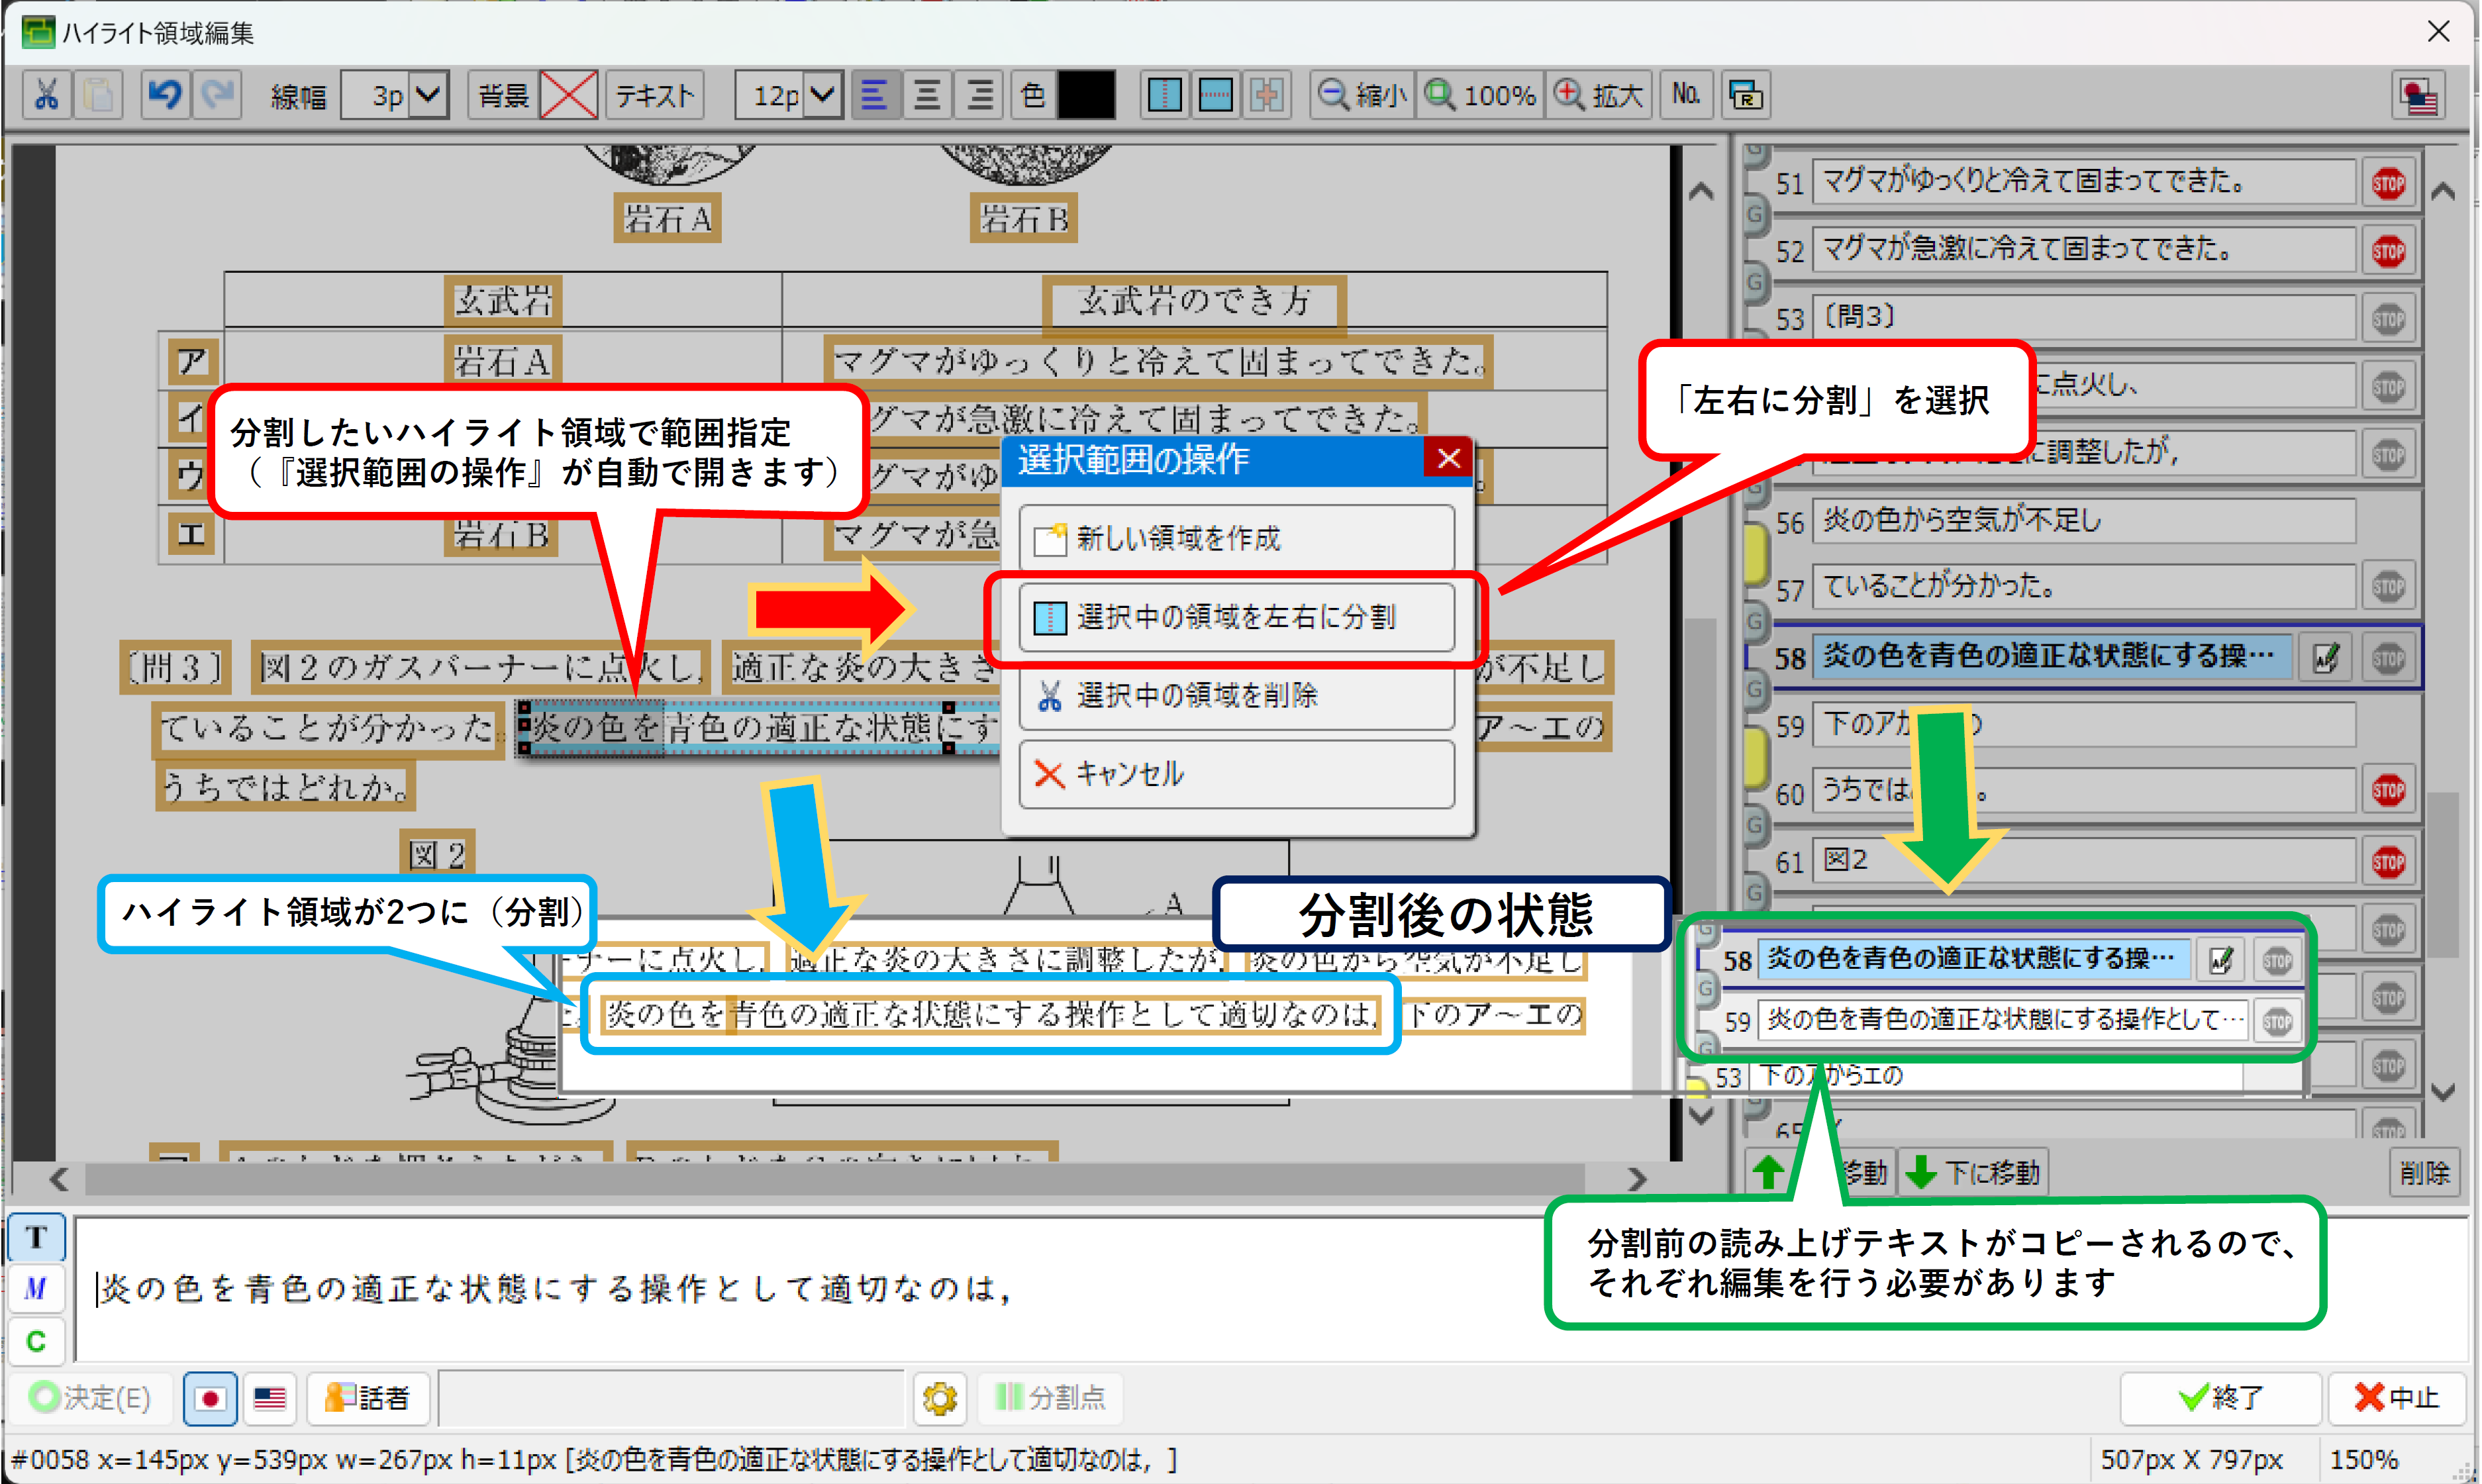This screenshot has height=1484, width=2482.
Task: Click the edit note icon on row 58
Action: click(2326, 657)
